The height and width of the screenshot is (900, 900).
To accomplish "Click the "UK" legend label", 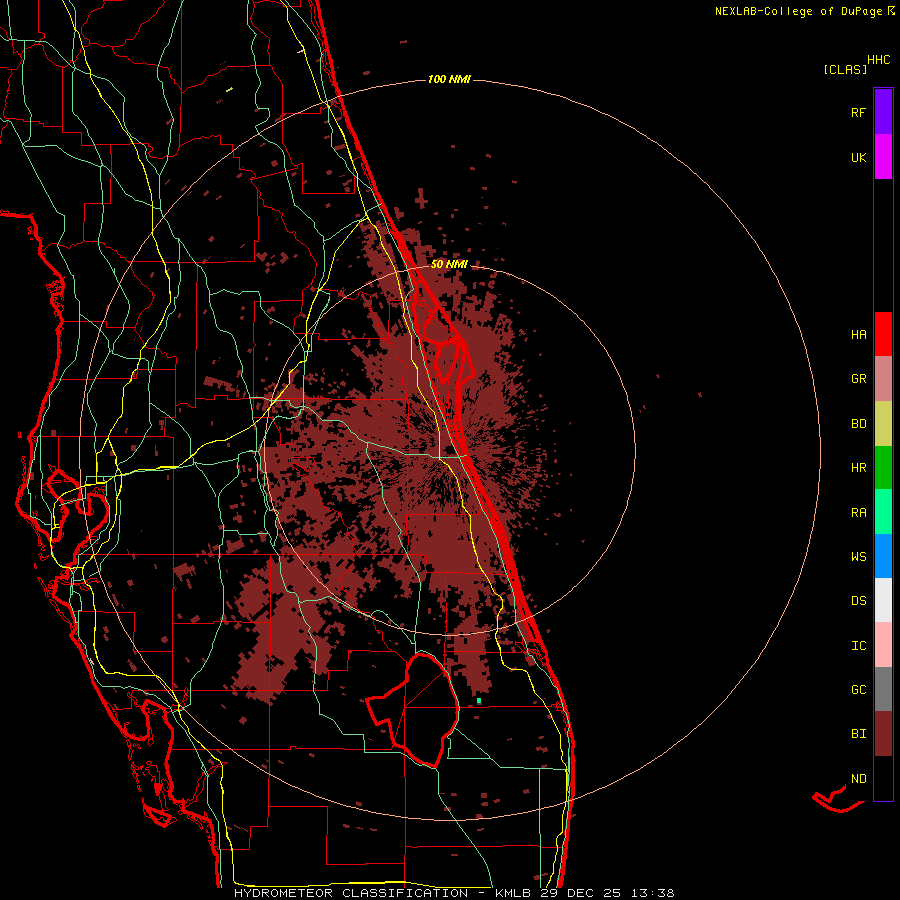I will pyautogui.click(x=858, y=157).
